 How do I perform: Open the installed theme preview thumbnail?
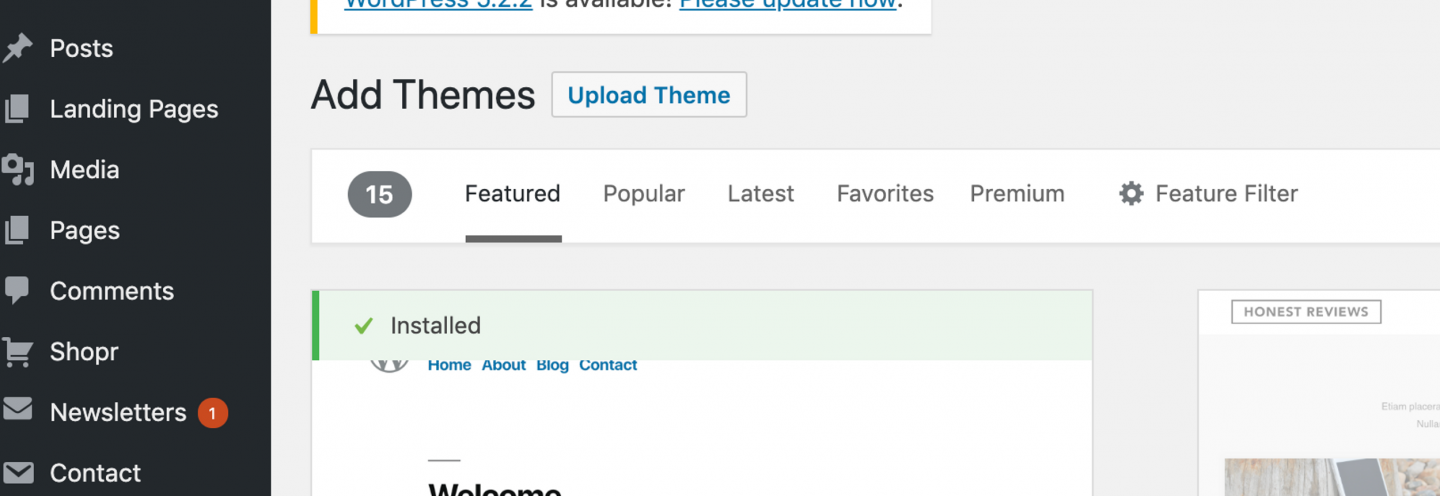[702, 428]
